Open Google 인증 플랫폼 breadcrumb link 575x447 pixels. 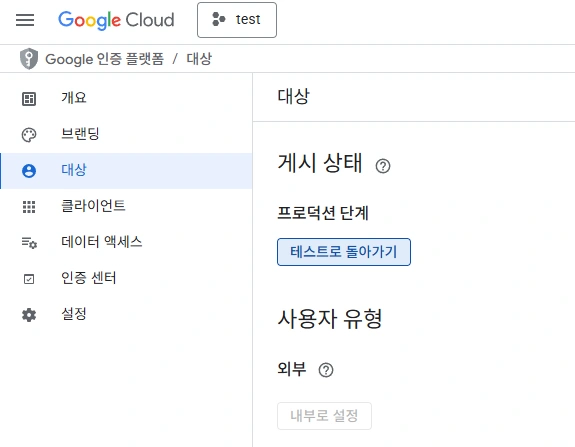pyautogui.click(x=105, y=59)
